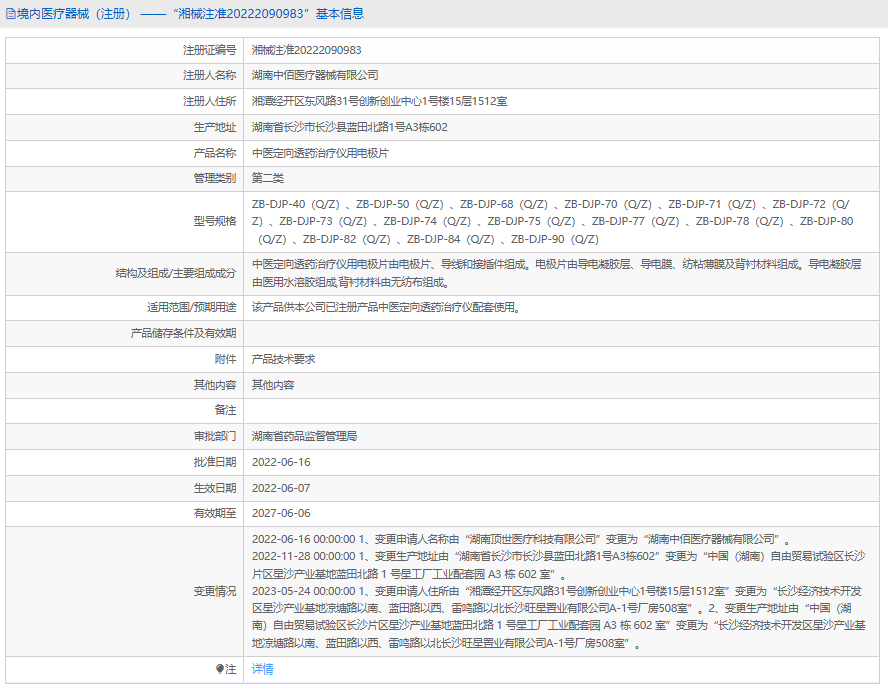Click the 2022-06-16 change record about 湖南顶世医疗科技有限公司

pos(521,539)
